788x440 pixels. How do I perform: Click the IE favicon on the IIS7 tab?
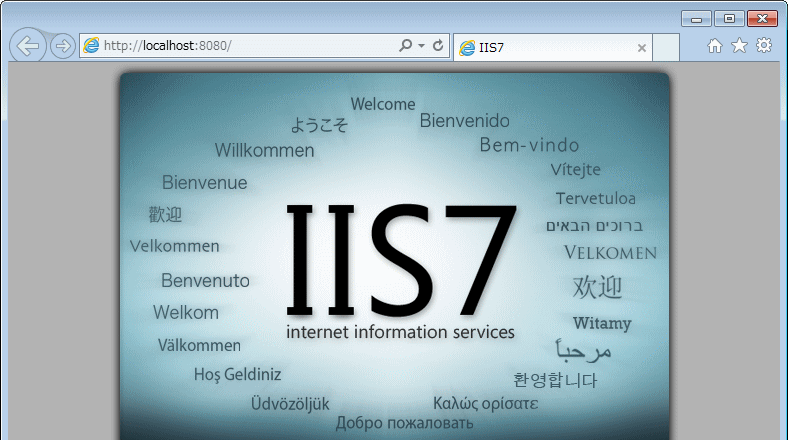coord(467,48)
